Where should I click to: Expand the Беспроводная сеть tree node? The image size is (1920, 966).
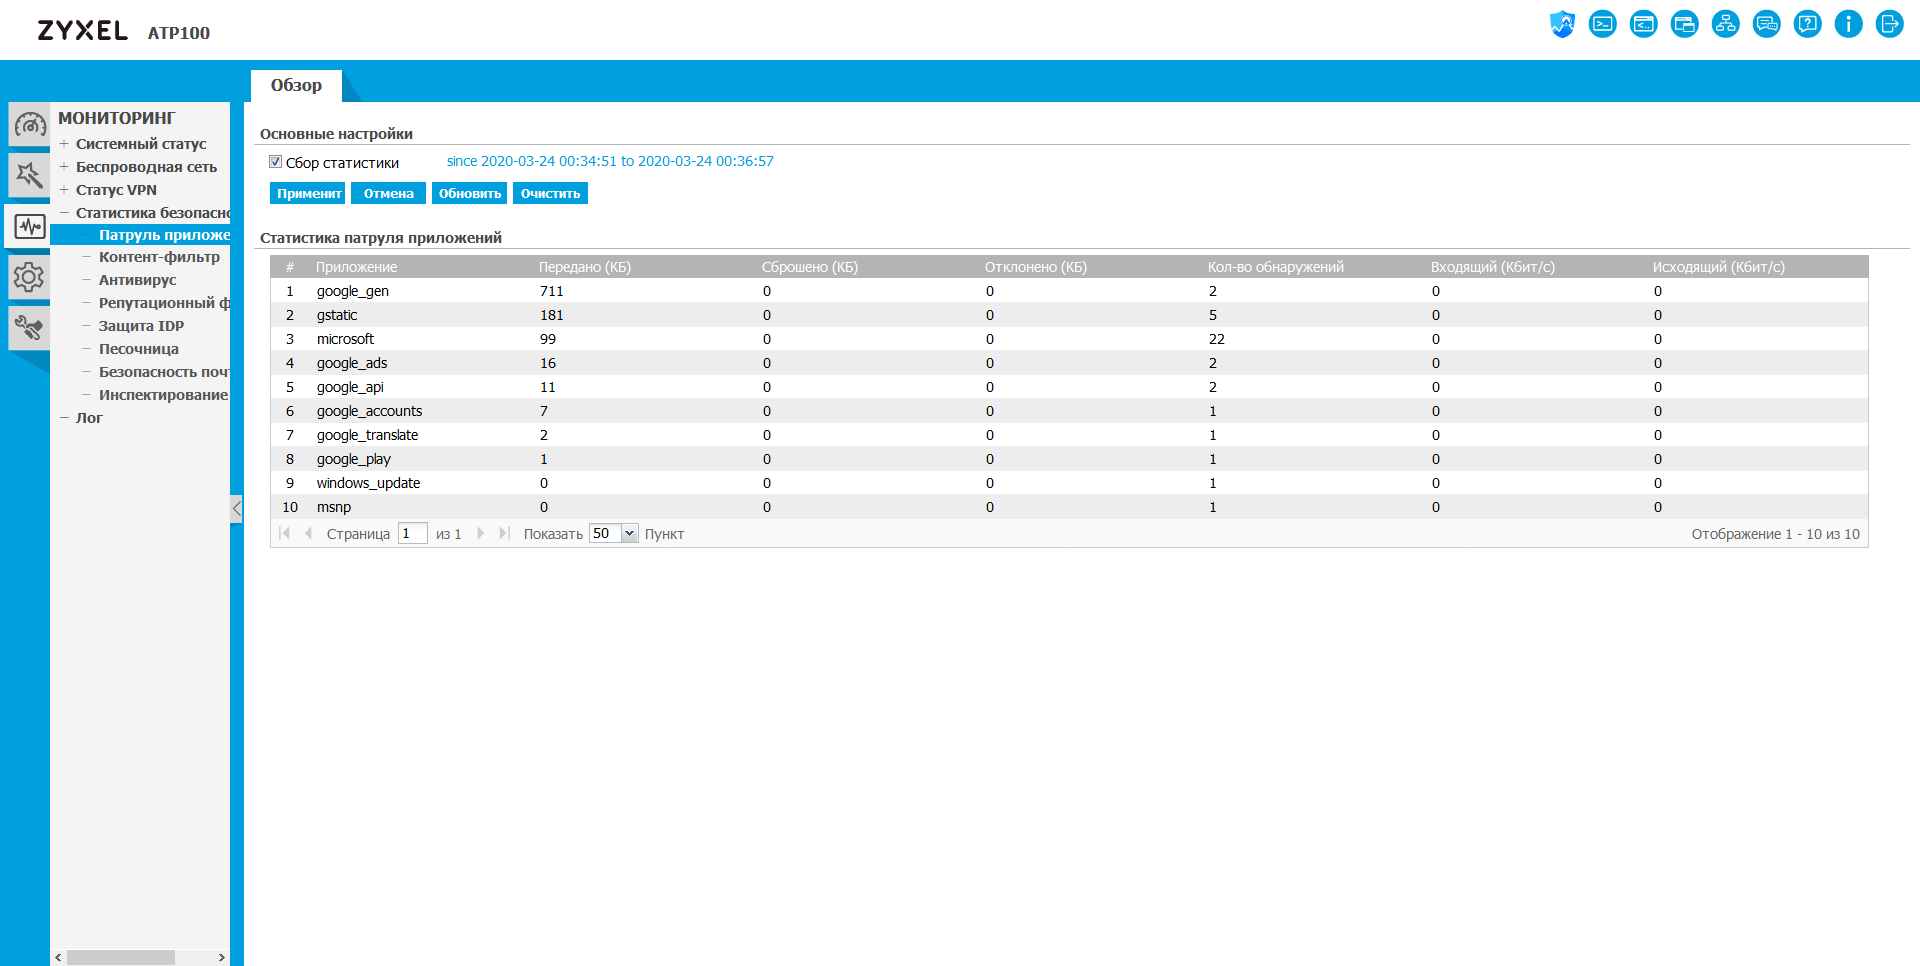point(64,167)
